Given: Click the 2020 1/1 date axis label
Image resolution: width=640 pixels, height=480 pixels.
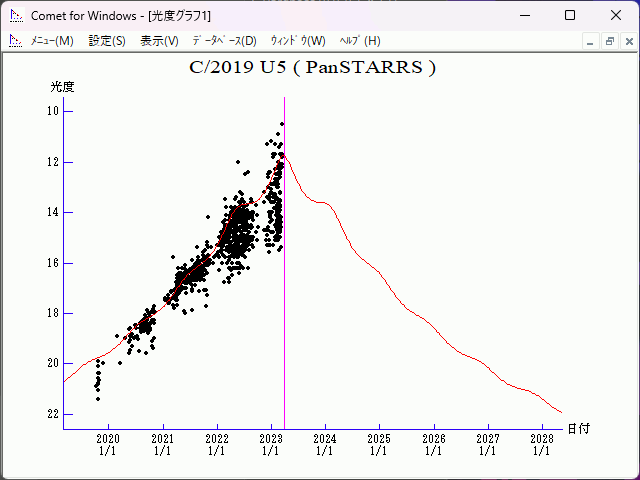Looking at the screenshot, I should point(108,445).
